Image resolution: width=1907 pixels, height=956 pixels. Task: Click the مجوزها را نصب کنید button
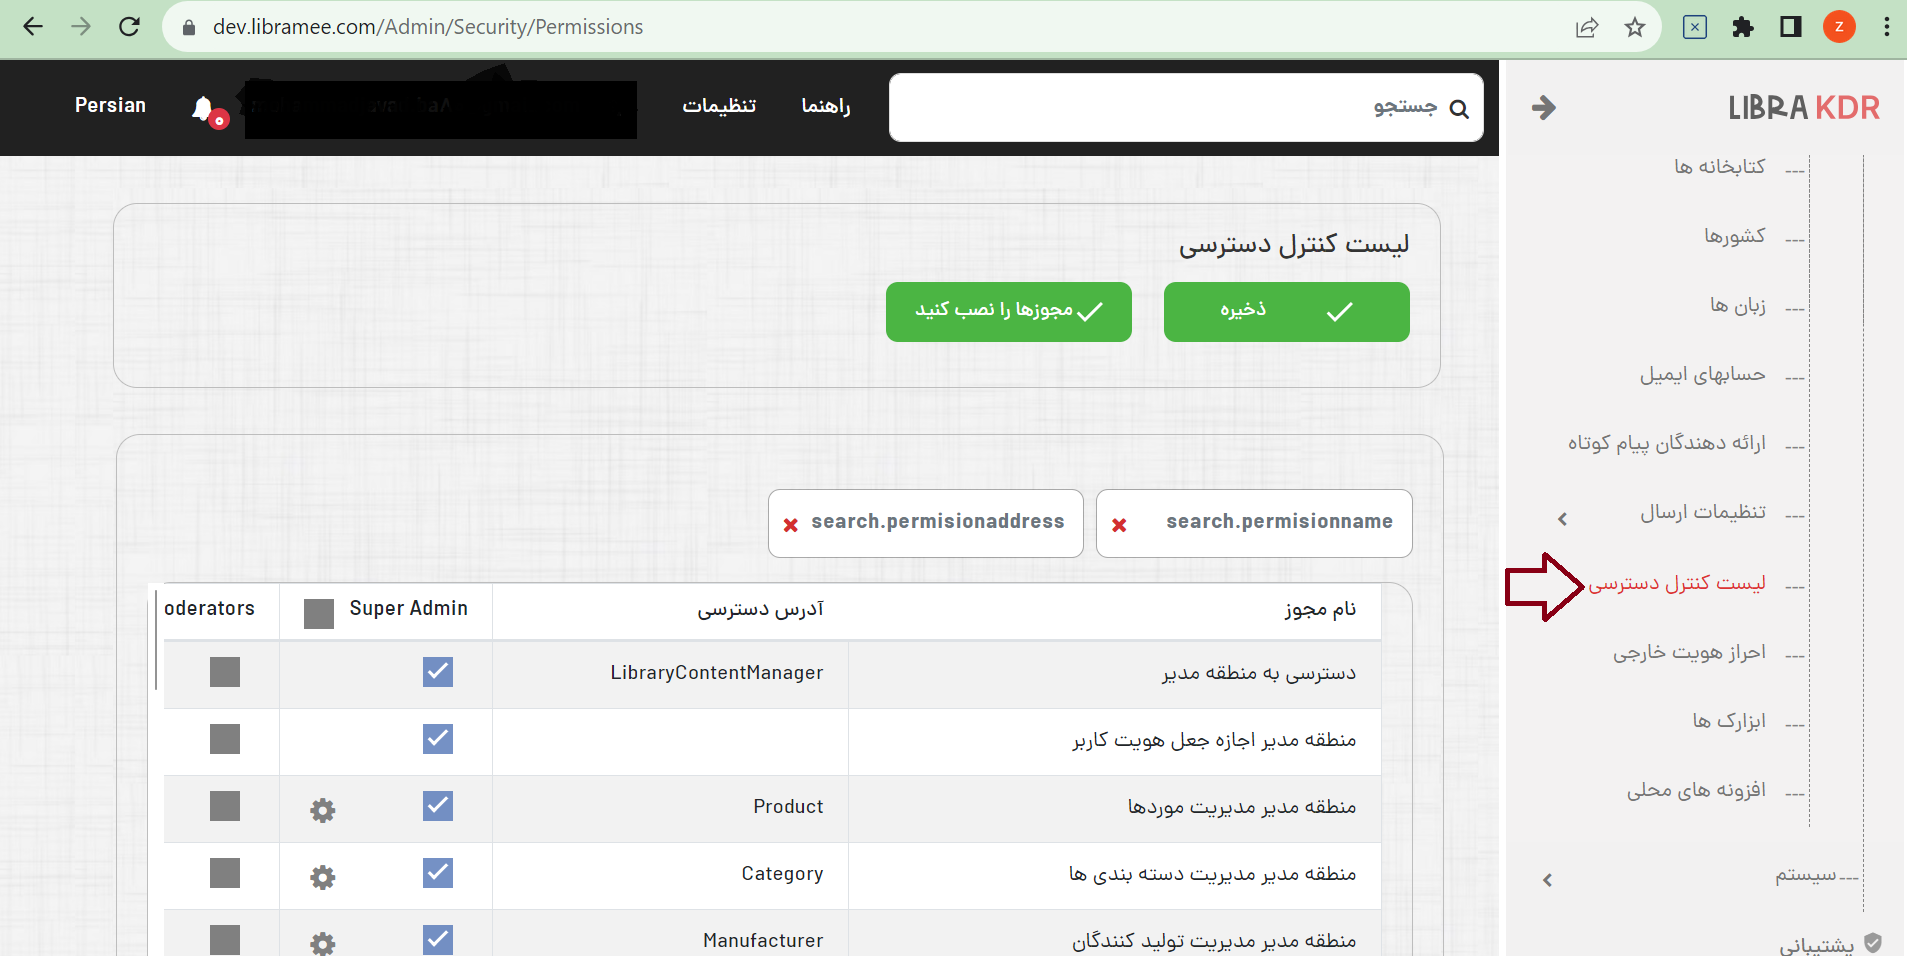pos(1008,311)
